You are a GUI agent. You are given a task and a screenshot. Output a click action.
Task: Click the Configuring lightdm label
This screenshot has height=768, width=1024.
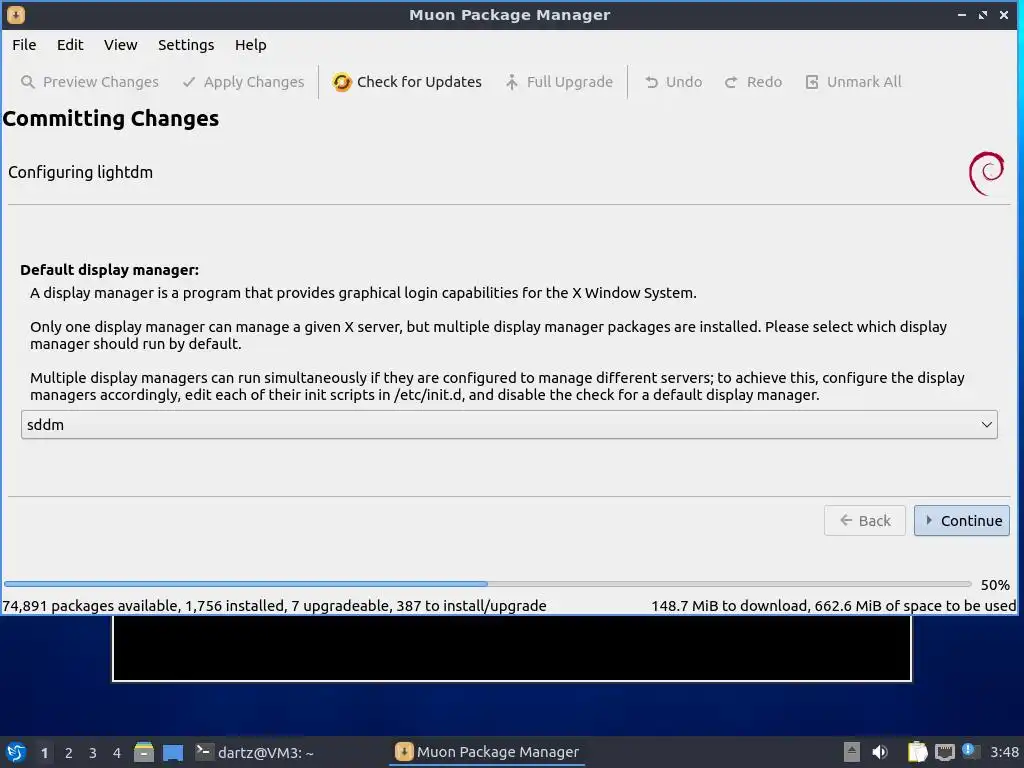click(x=80, y=172)
